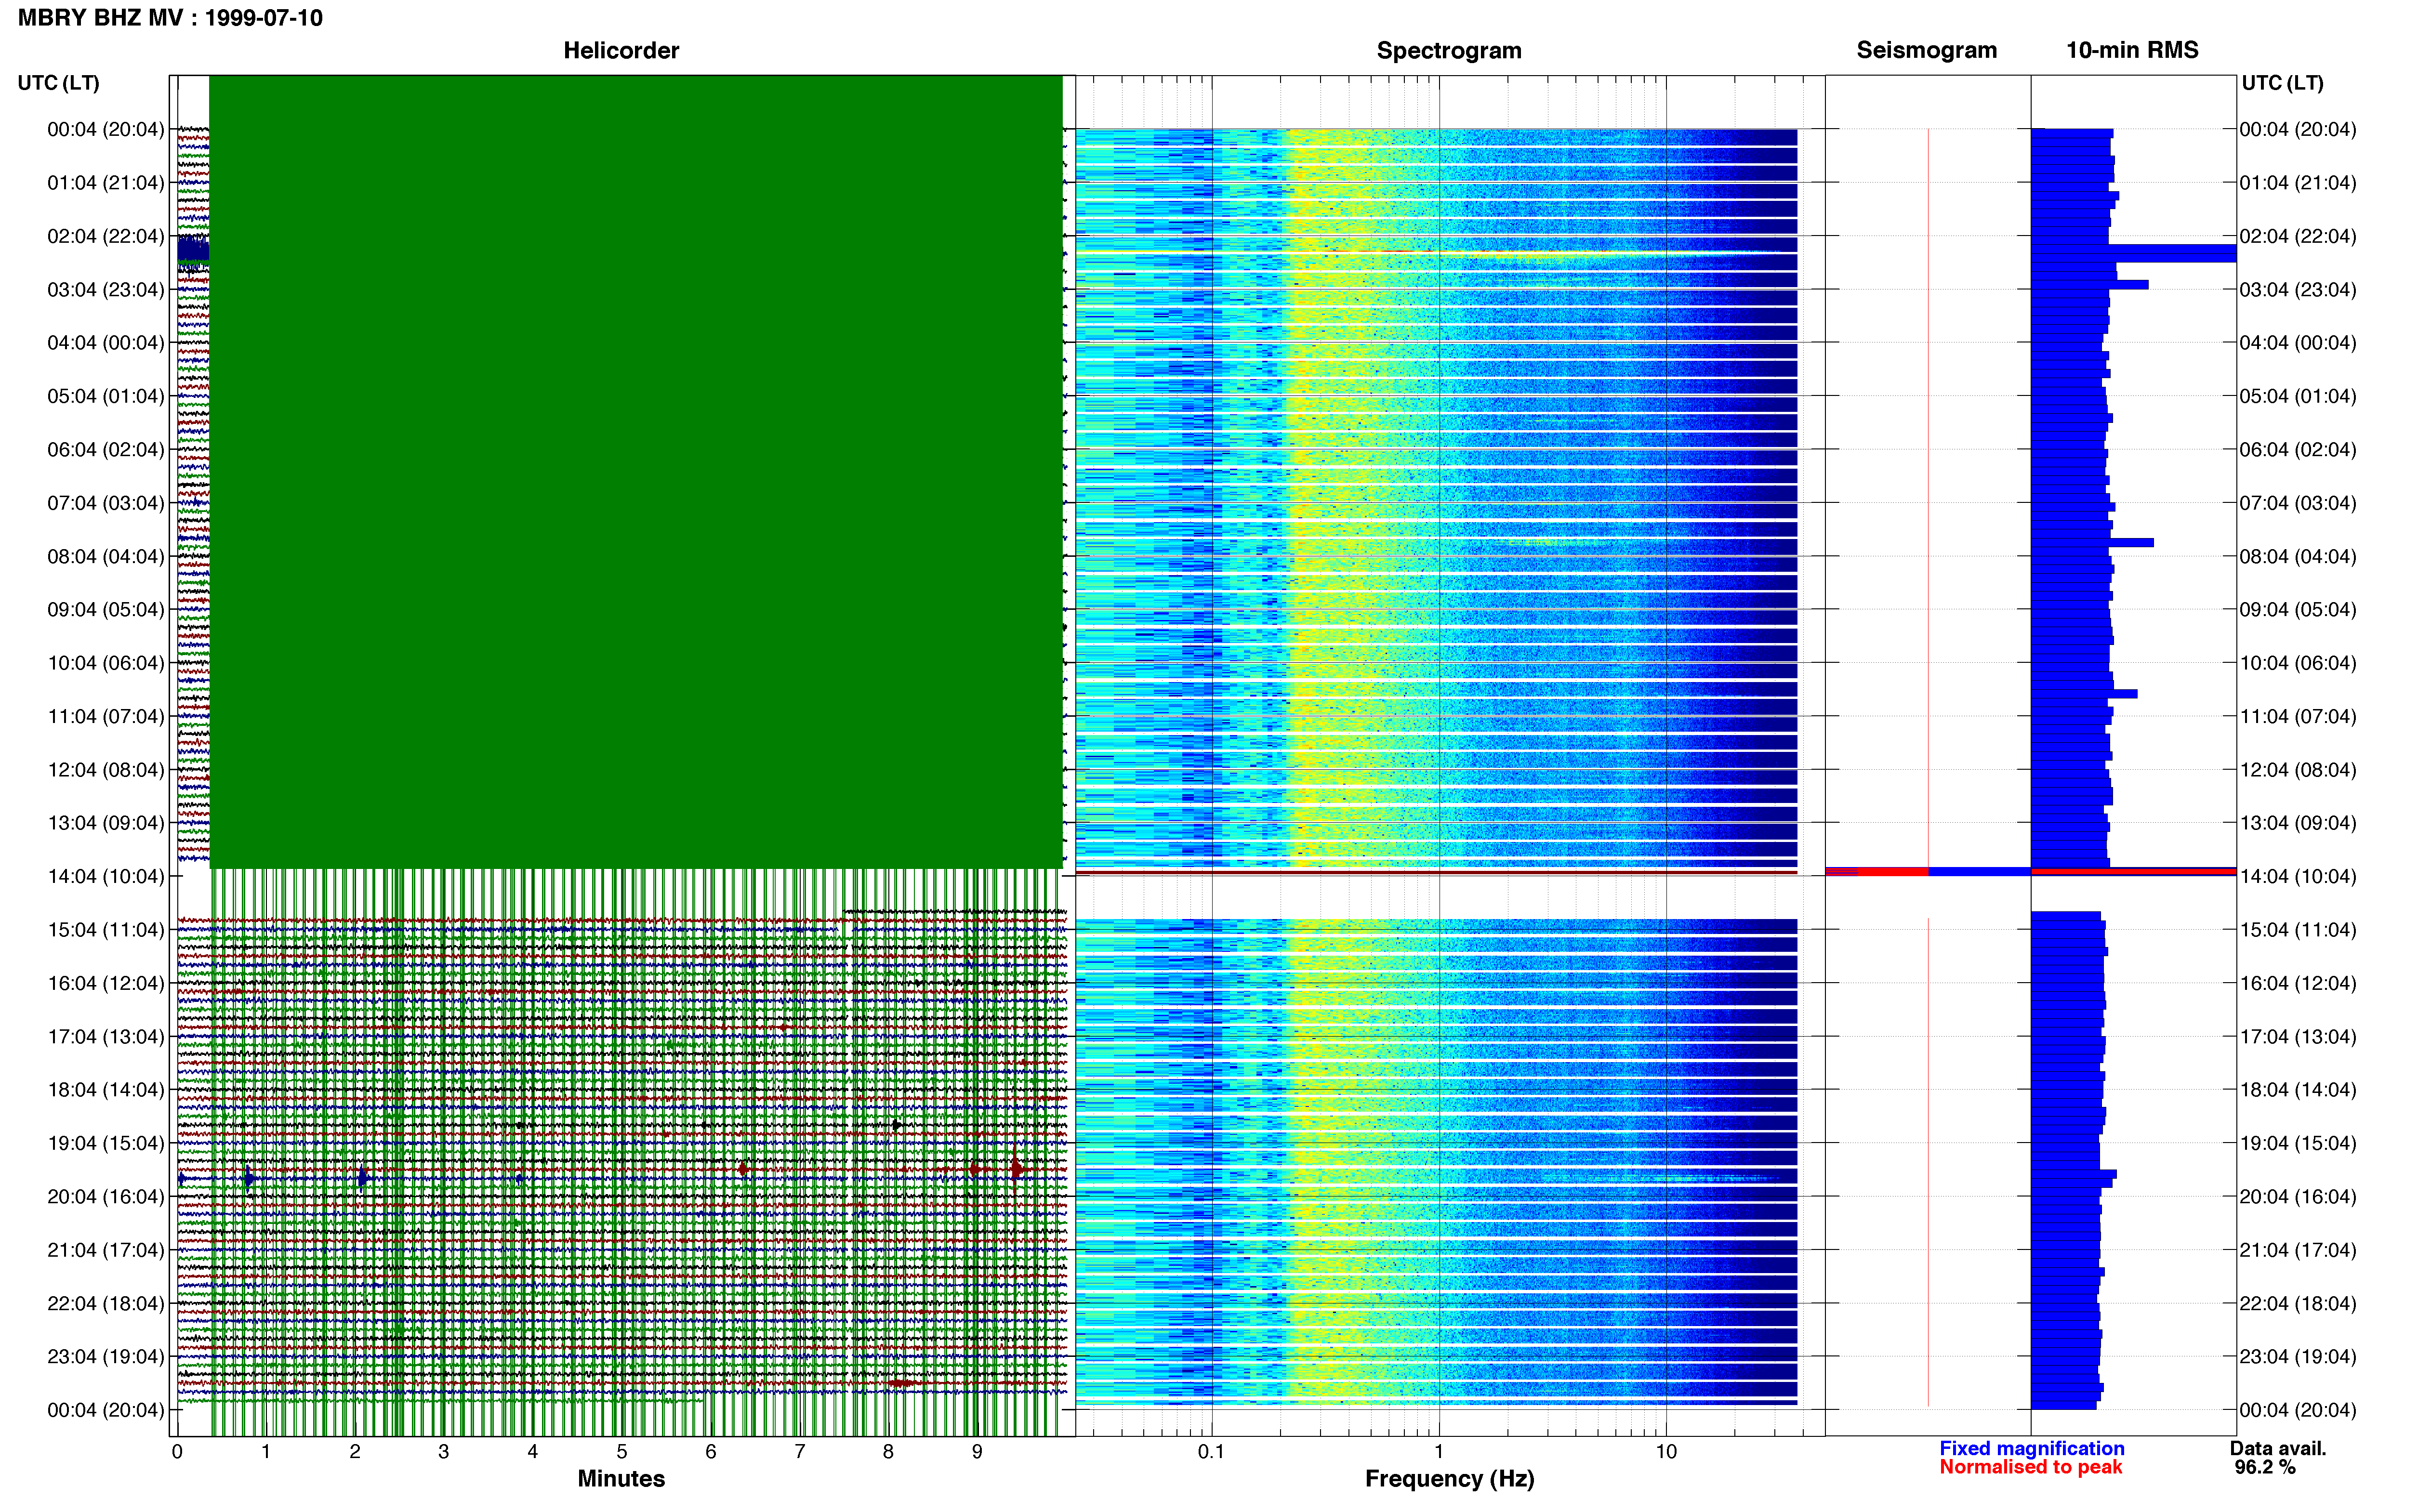Click the 5 tick on the Minutes axis
This screenshot has height=1512, width=2418.
tap(622, 1451)
